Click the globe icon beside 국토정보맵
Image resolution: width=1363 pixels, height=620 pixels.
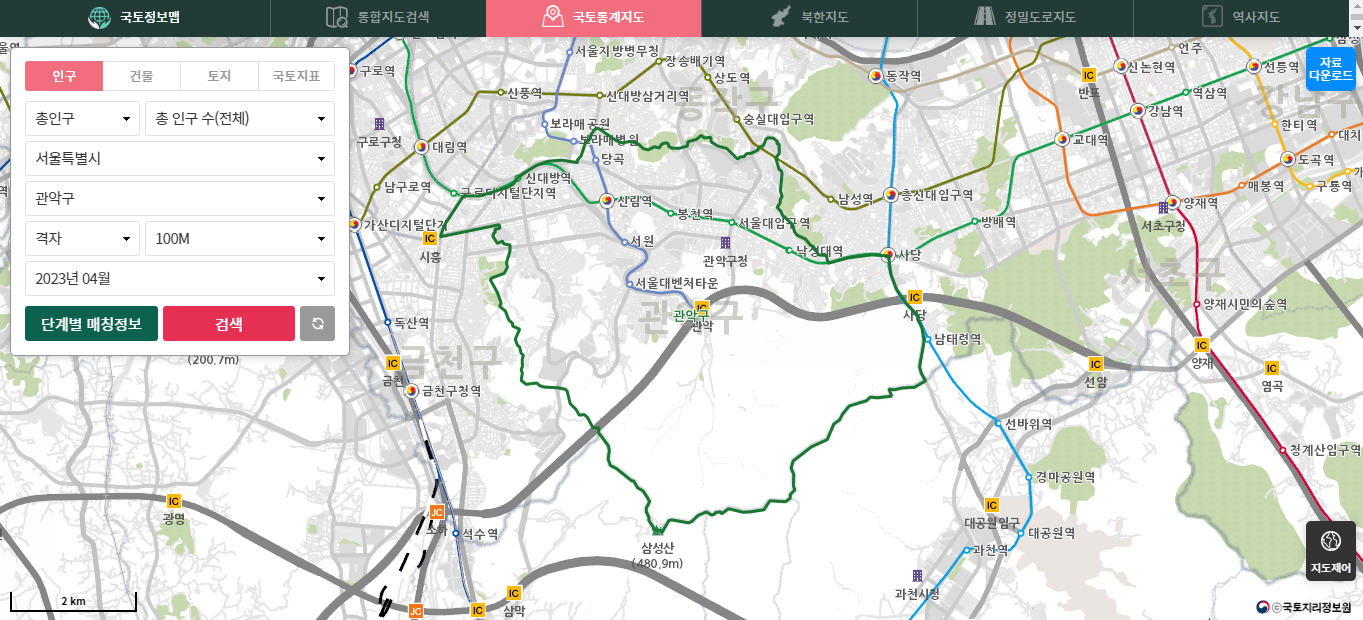pos(99,17)
